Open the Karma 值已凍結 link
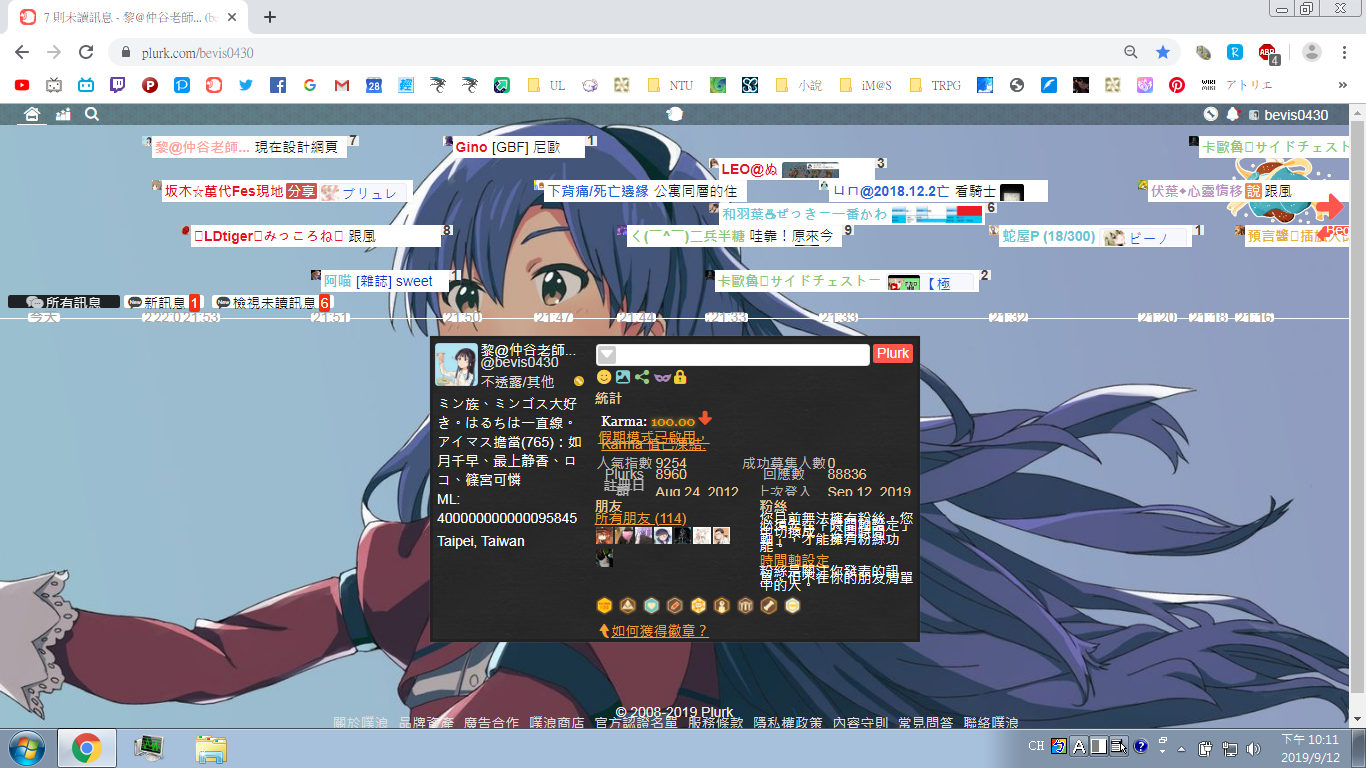Image resolution: width=1366 pixels, height=768 pixels. pos(652,444)
